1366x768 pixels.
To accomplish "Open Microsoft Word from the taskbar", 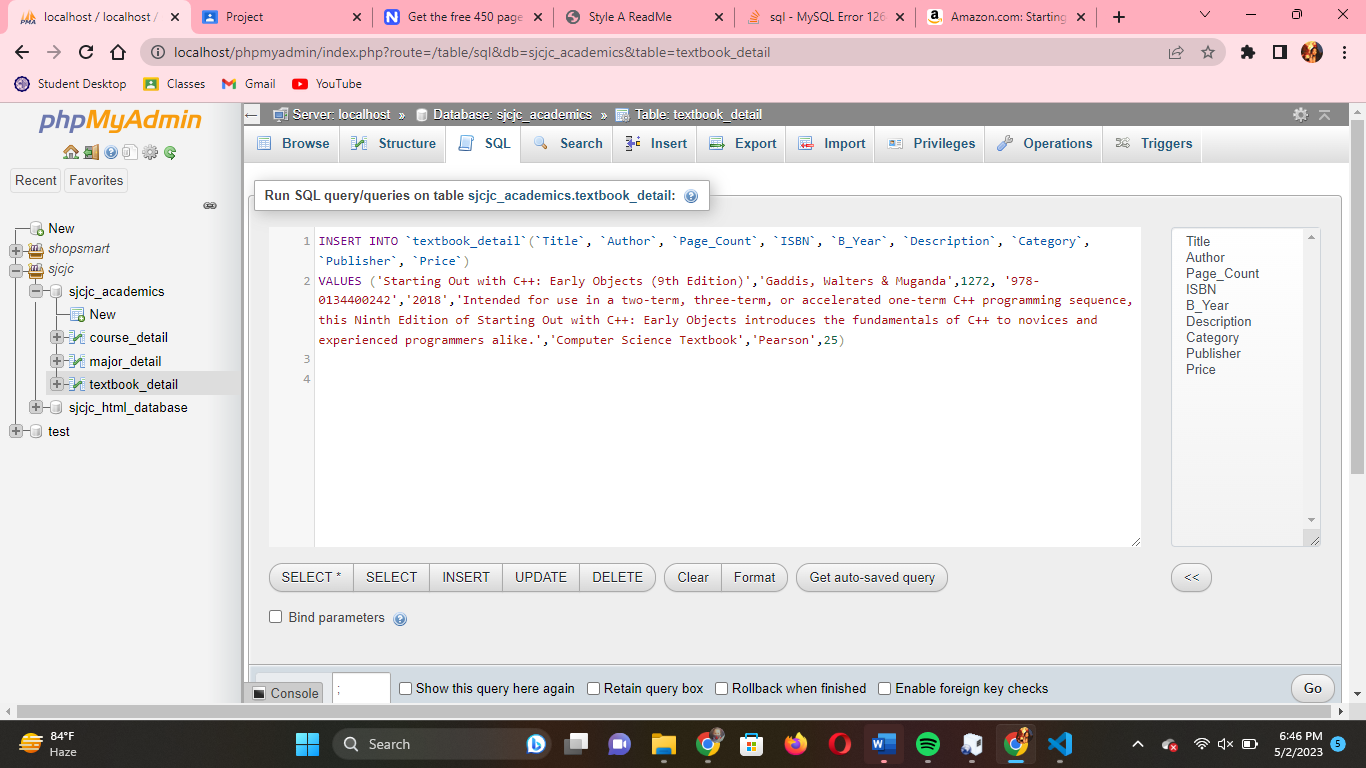I will [x=882, y=744].
